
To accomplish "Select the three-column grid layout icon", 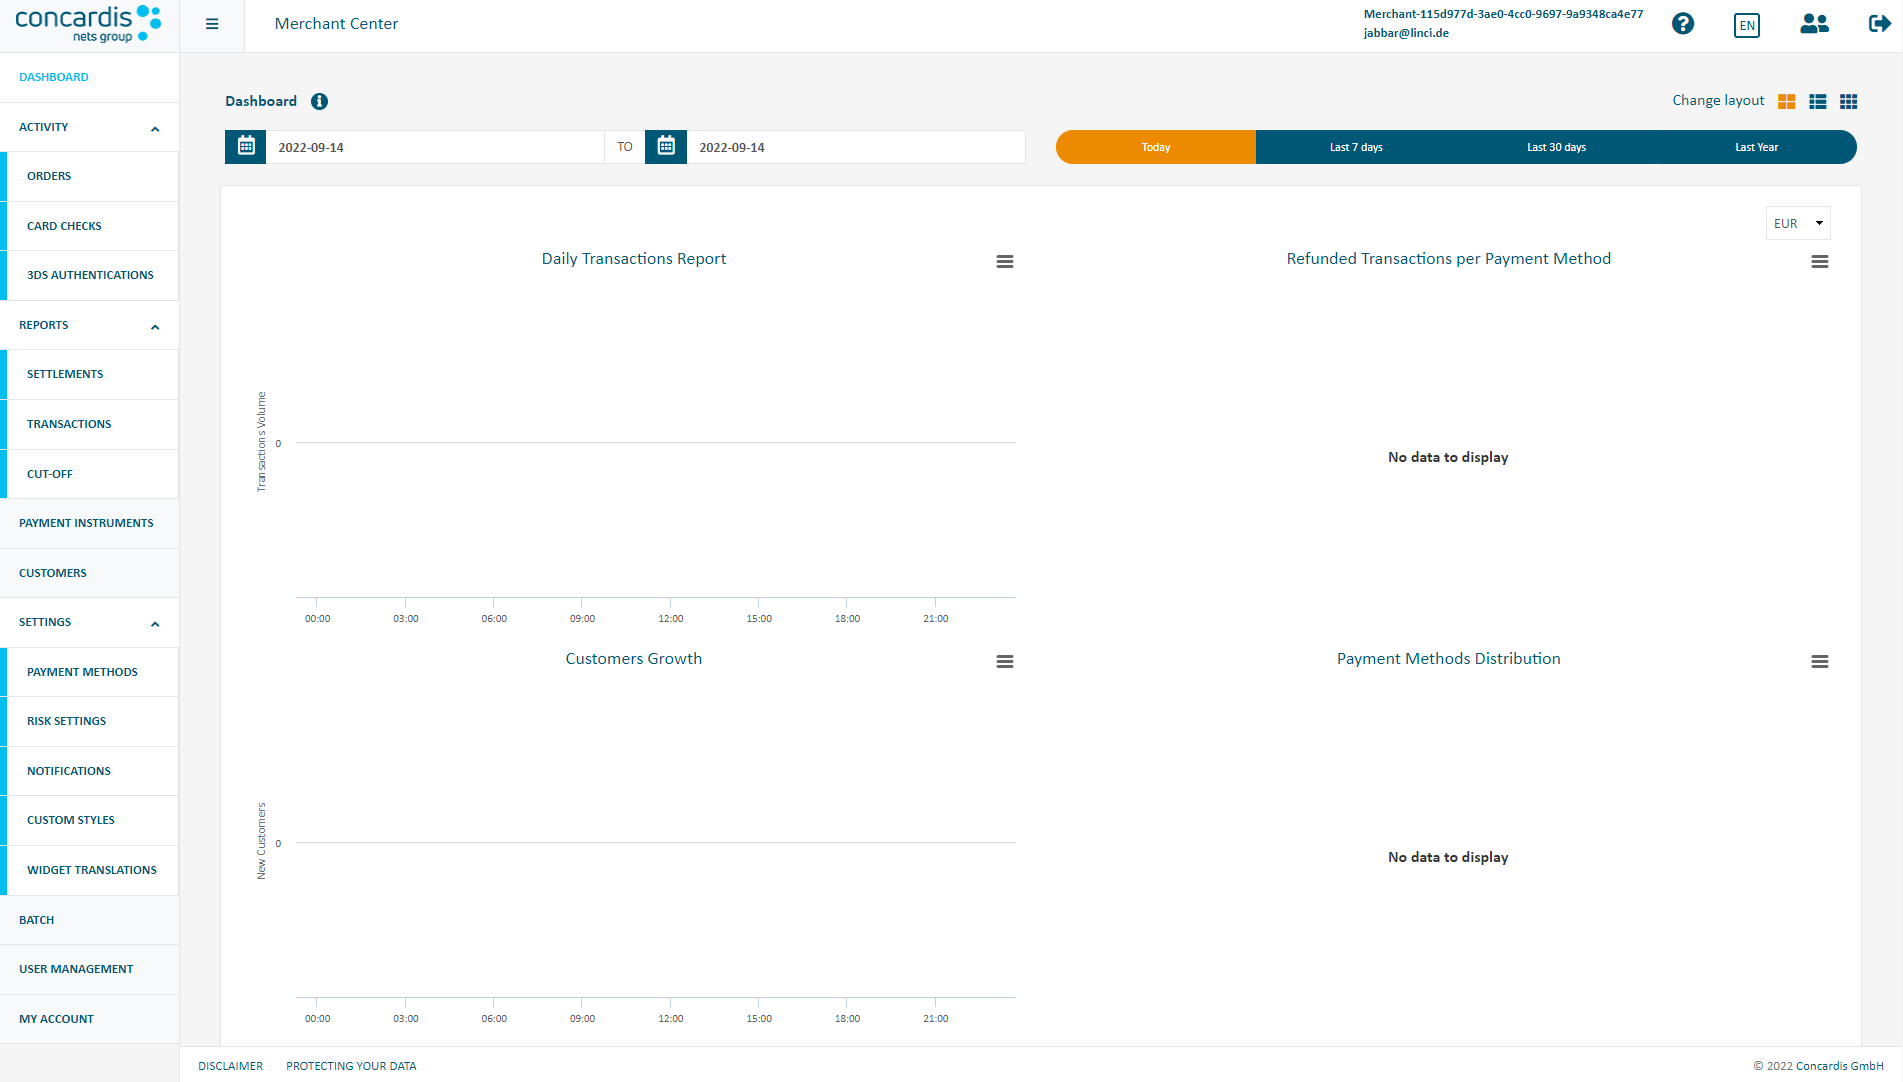I will [x=1849, y=101].
